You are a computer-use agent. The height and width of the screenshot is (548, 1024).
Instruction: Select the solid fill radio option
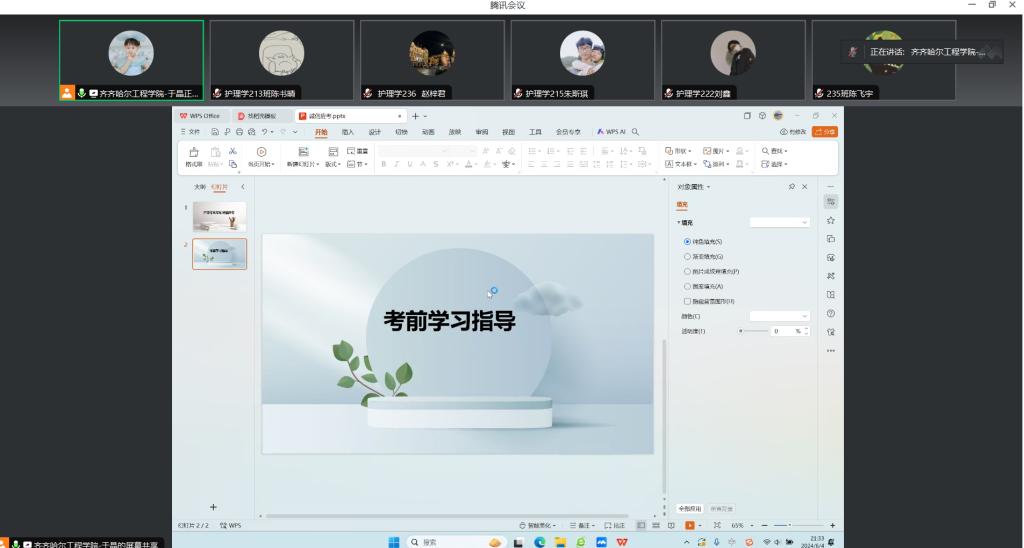[x=687, y=242]
